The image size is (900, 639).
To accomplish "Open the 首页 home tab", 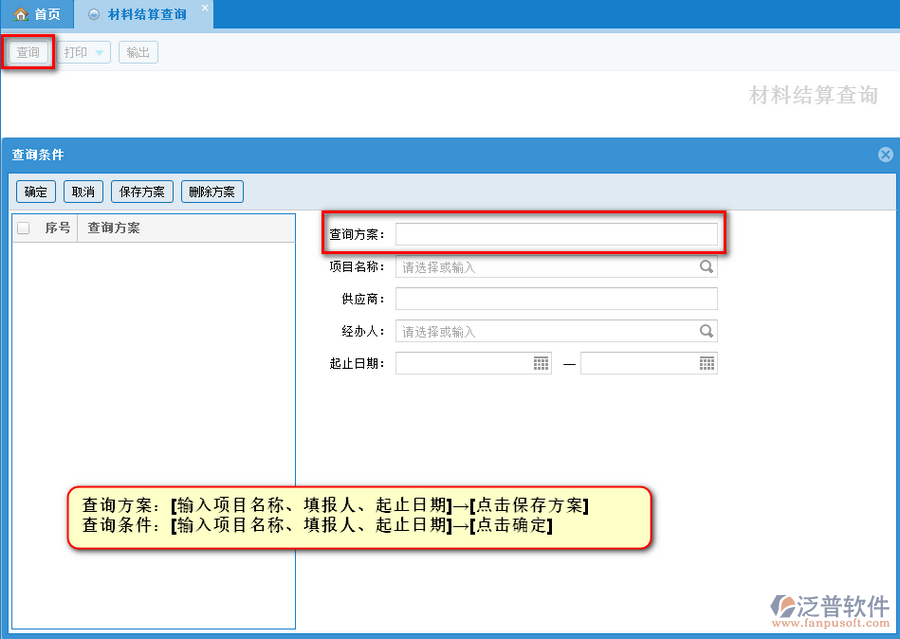I will pyautogui.click(x=37, y=14).
